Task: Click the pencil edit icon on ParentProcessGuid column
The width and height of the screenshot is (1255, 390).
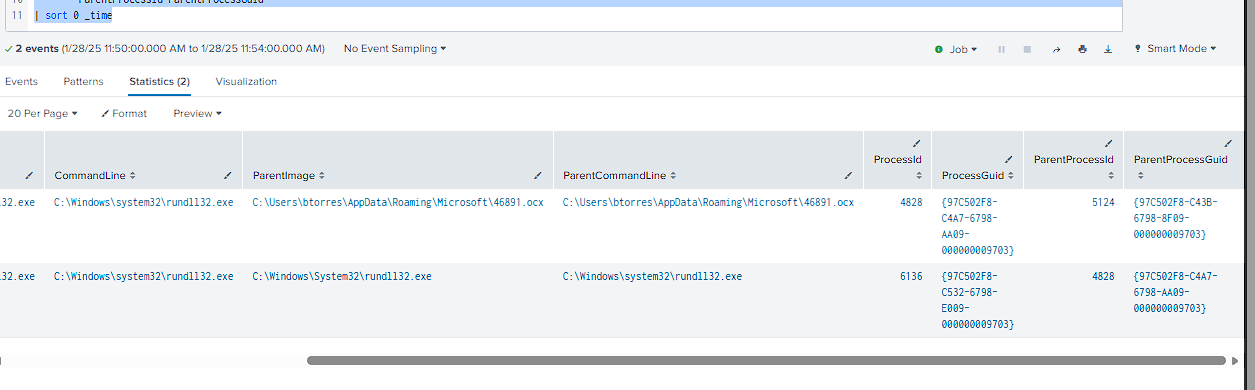Action: click(x=1228, y=144)
